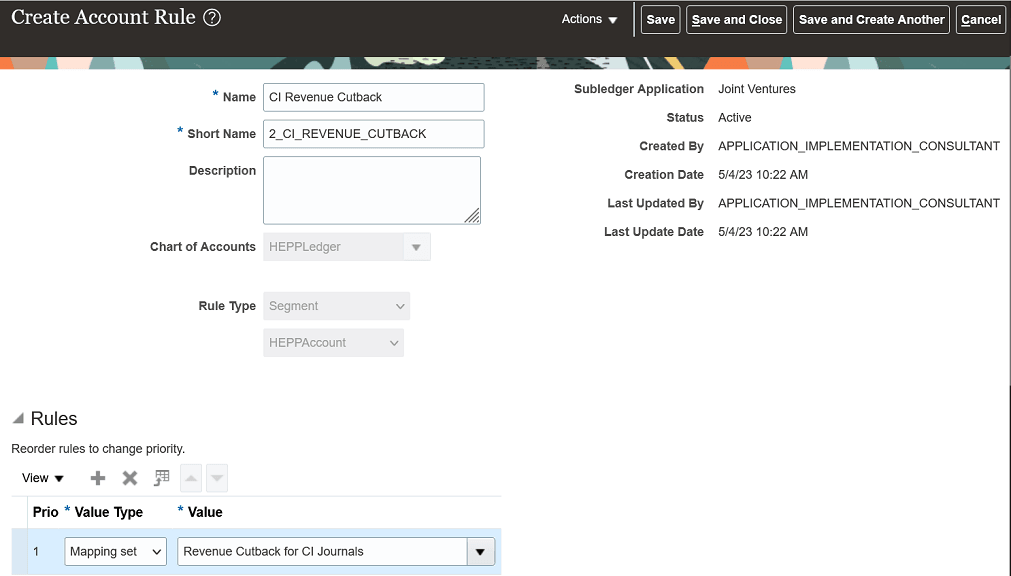Click Last Updated By APPLICATION_IMPLEMENTATION_CONSULTANT value
The height and width of the screenshot is (576, 1011).
[859, 203]
